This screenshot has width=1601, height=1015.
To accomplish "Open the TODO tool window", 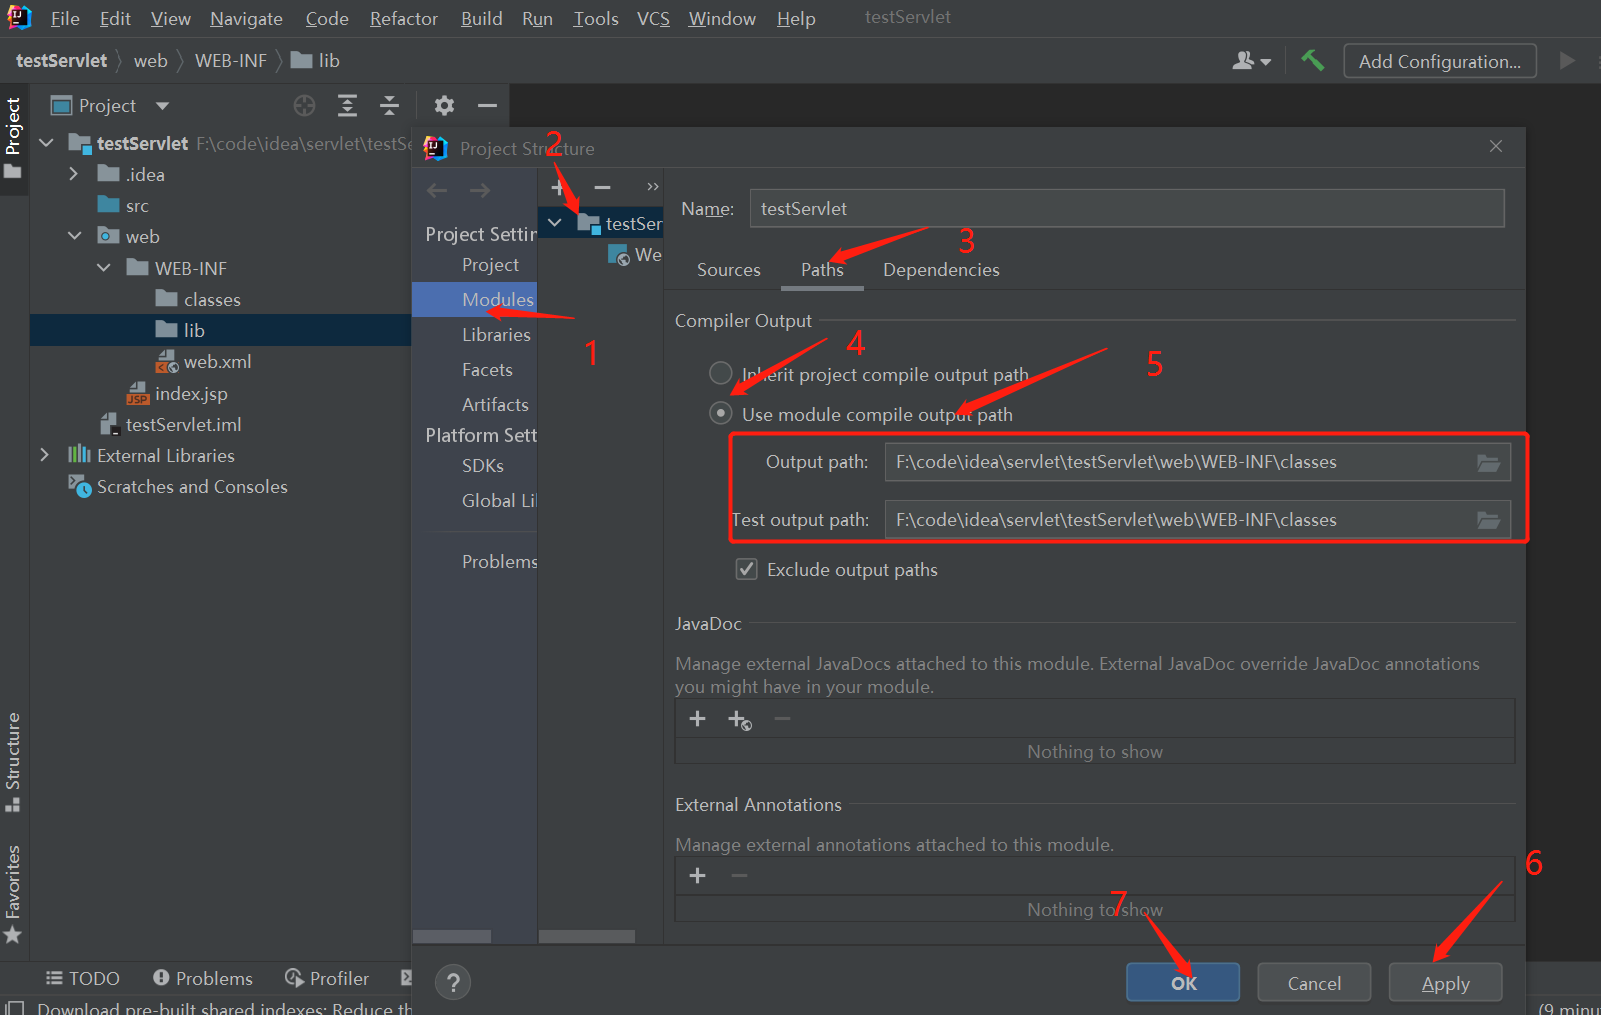I will pyautogui.click(x=83, y=978).
